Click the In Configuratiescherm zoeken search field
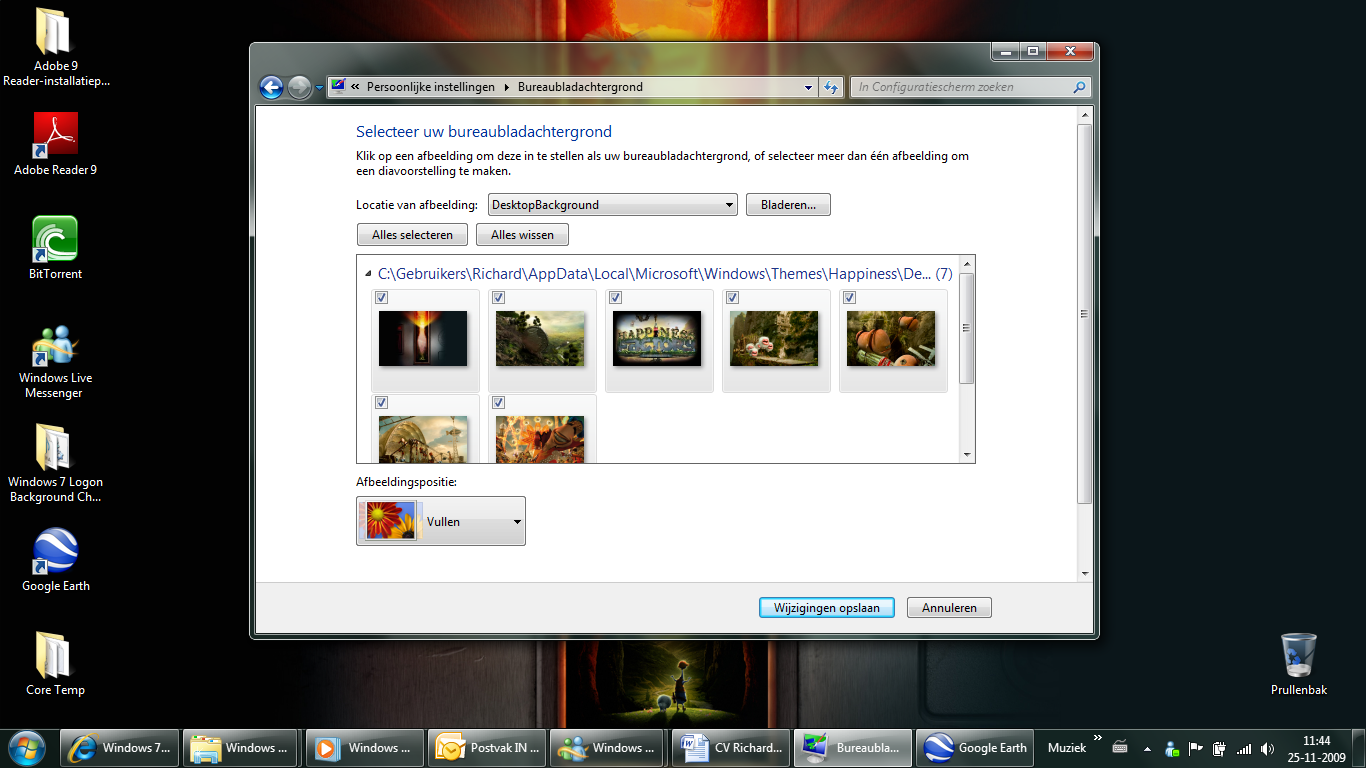This screenshot has height=768, width=1366. coord(970,87)
